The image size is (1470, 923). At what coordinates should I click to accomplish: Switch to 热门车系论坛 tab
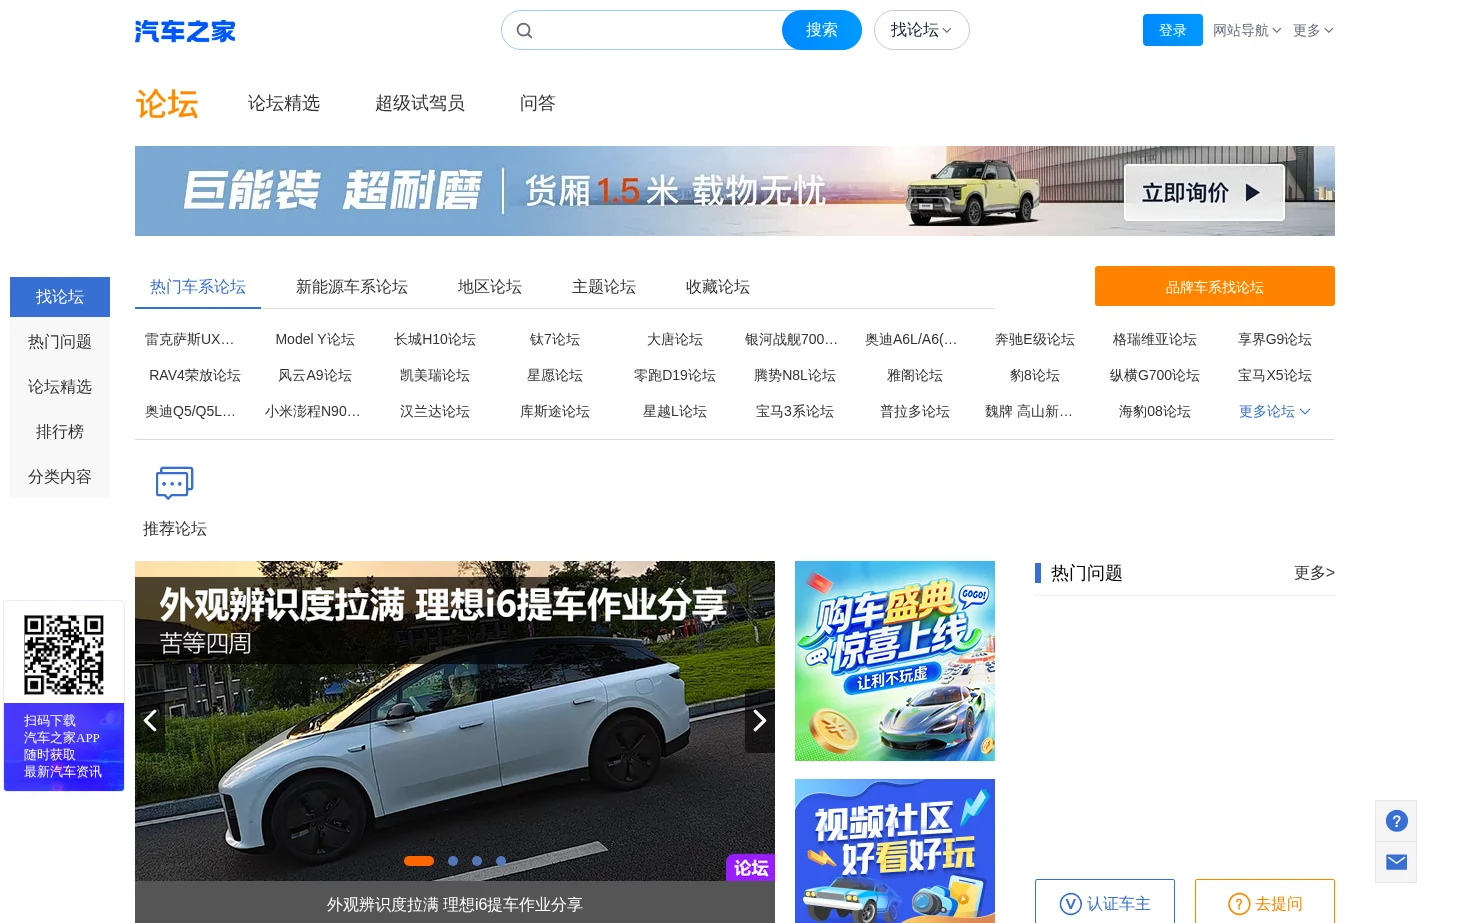tap(198, 287)
